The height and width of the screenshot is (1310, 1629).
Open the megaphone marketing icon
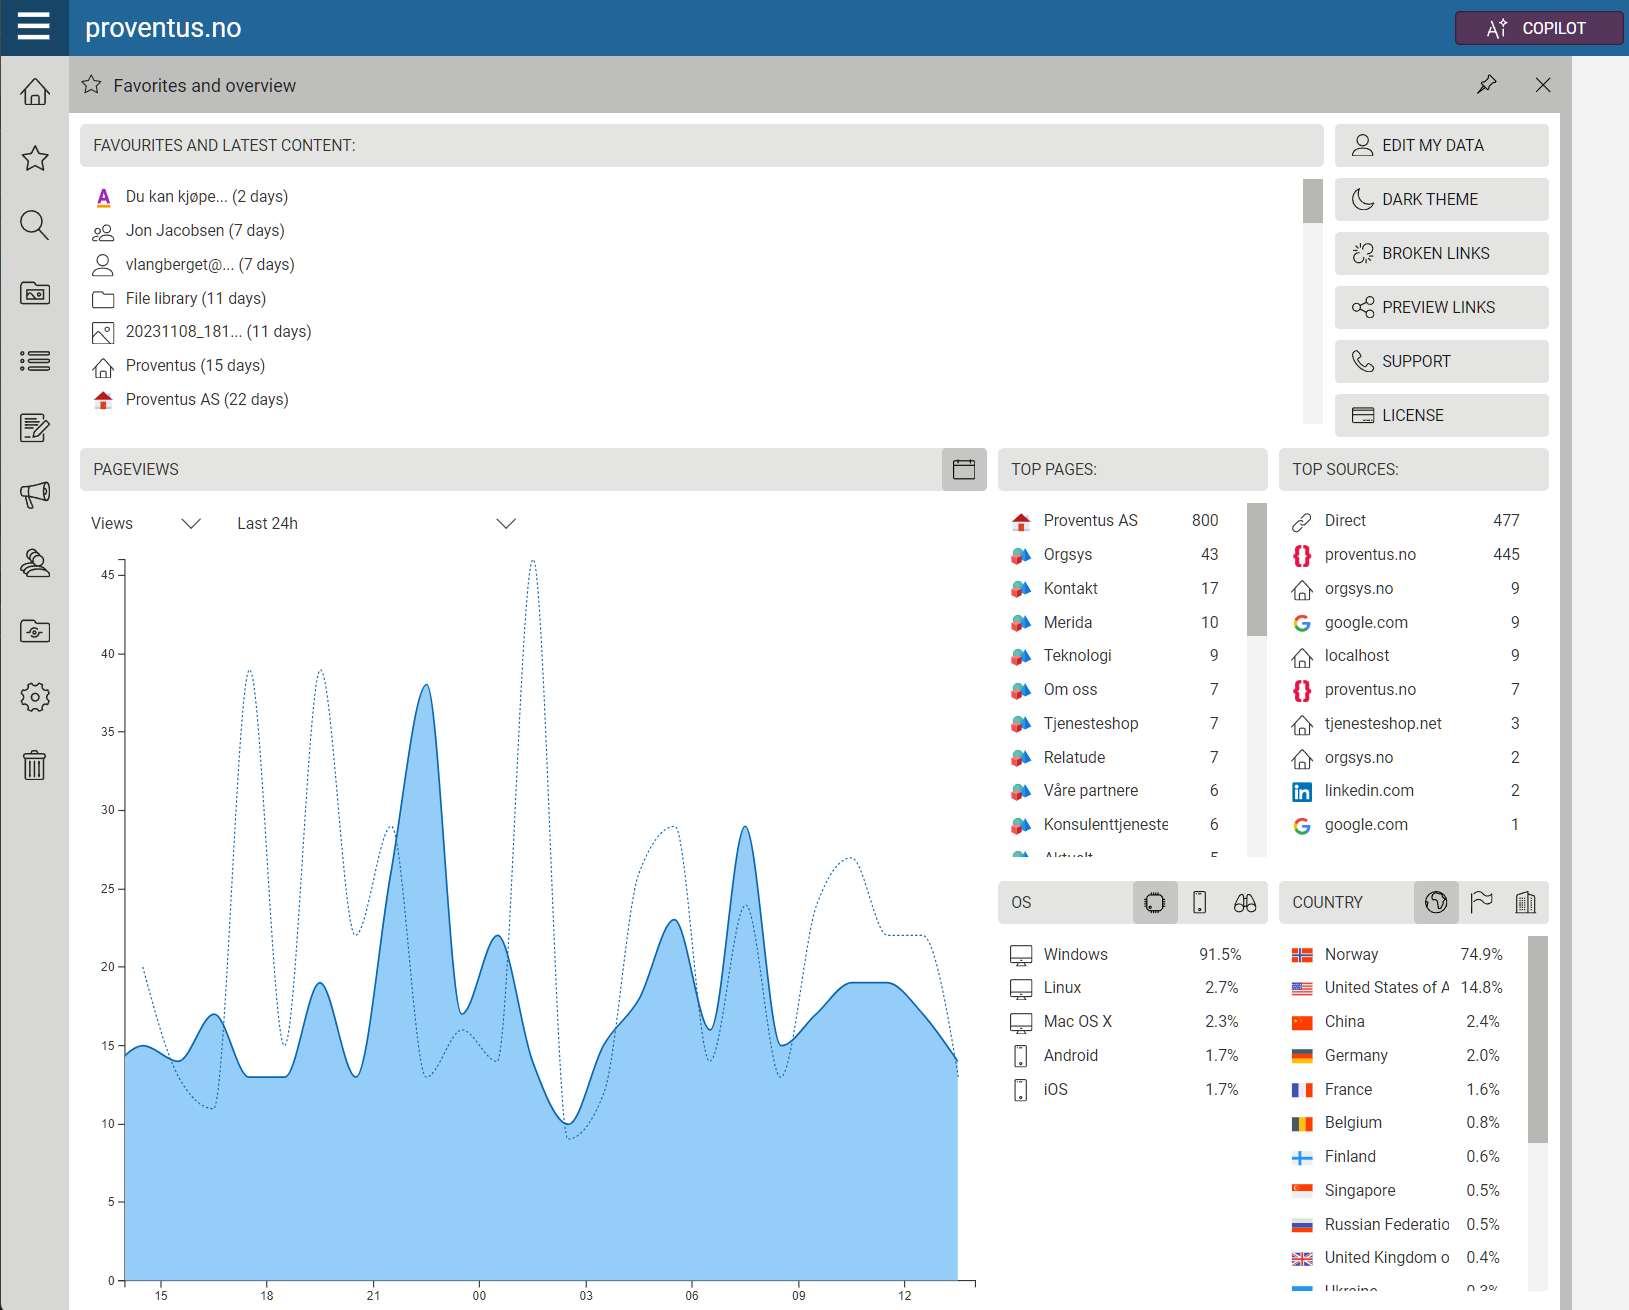pyautogui.click(x=35, y=494)
